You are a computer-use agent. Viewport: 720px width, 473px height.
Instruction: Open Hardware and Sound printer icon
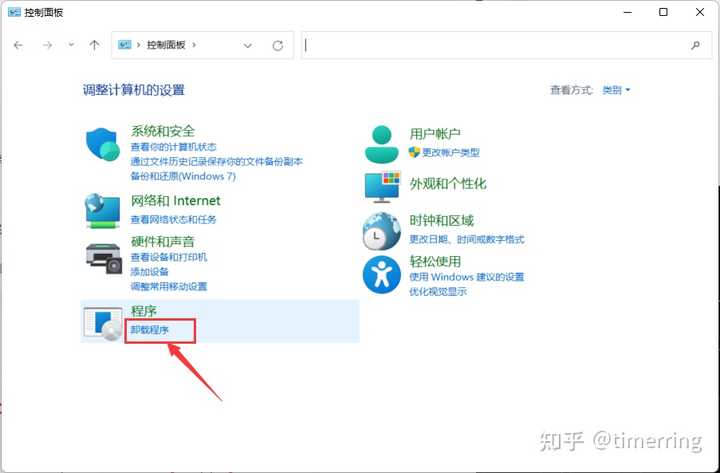[104, 259]
